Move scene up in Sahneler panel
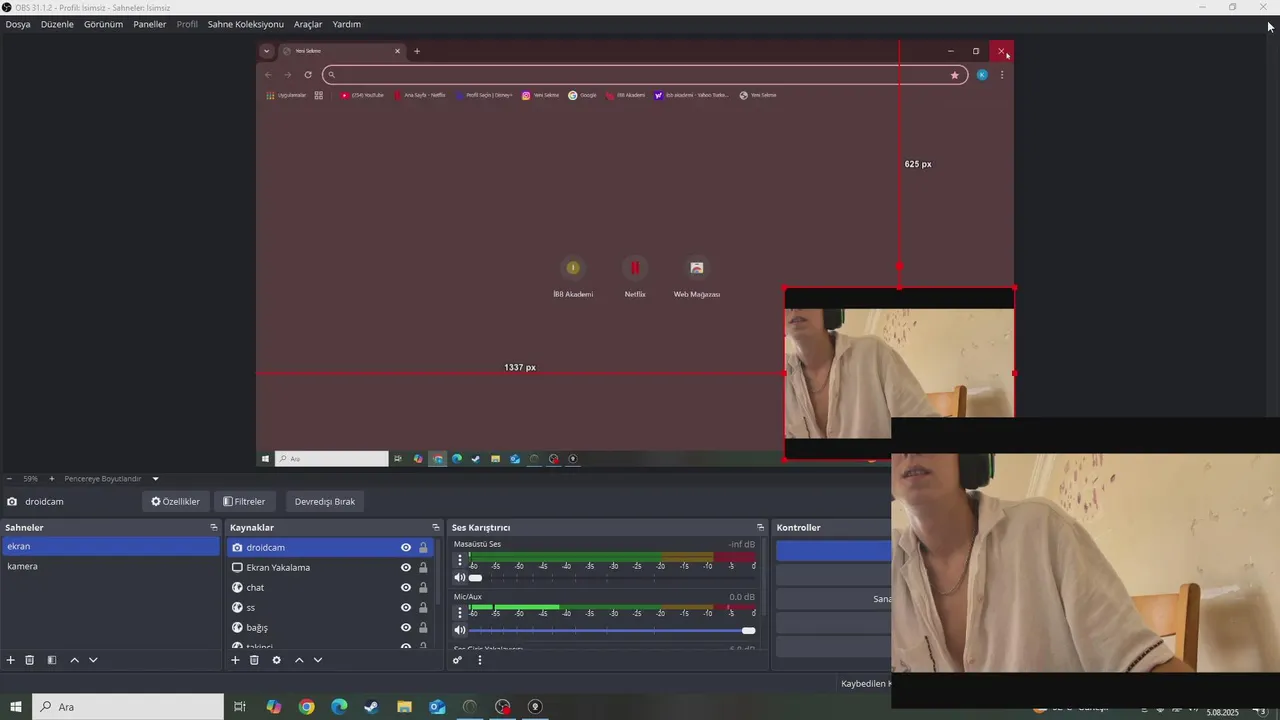Image resolution: width=1280 pixels, height=720 pixels. click(74, 660)
